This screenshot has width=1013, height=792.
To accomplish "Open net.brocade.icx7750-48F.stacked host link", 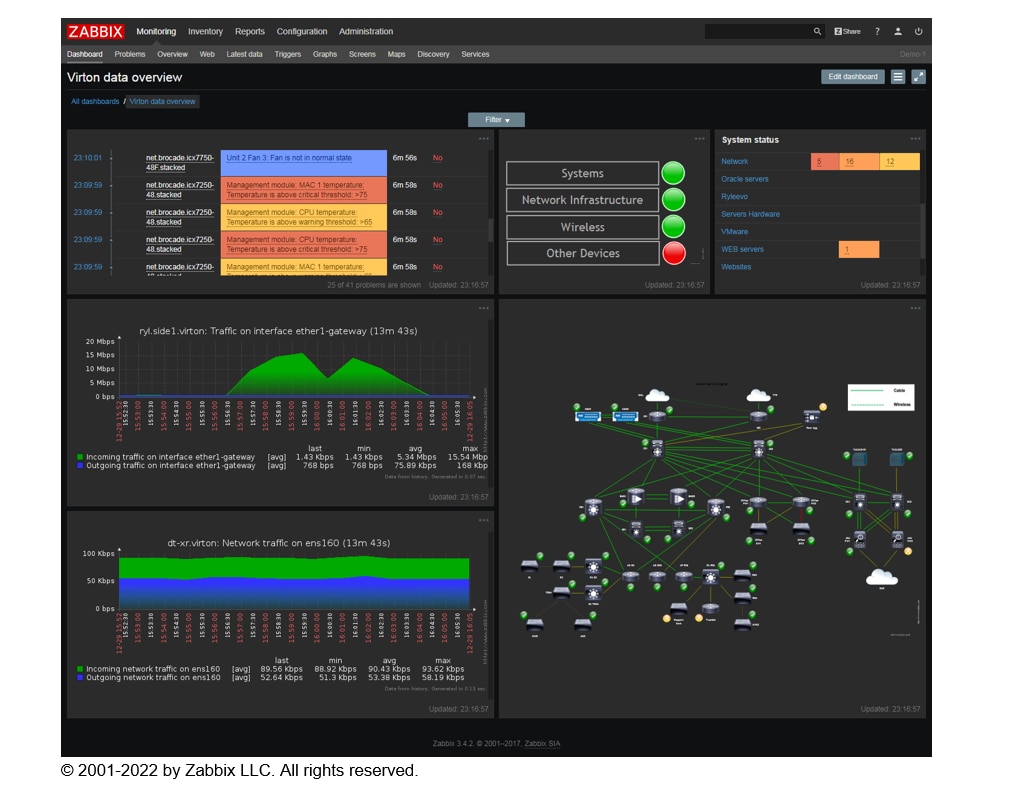I will (180, 162).
